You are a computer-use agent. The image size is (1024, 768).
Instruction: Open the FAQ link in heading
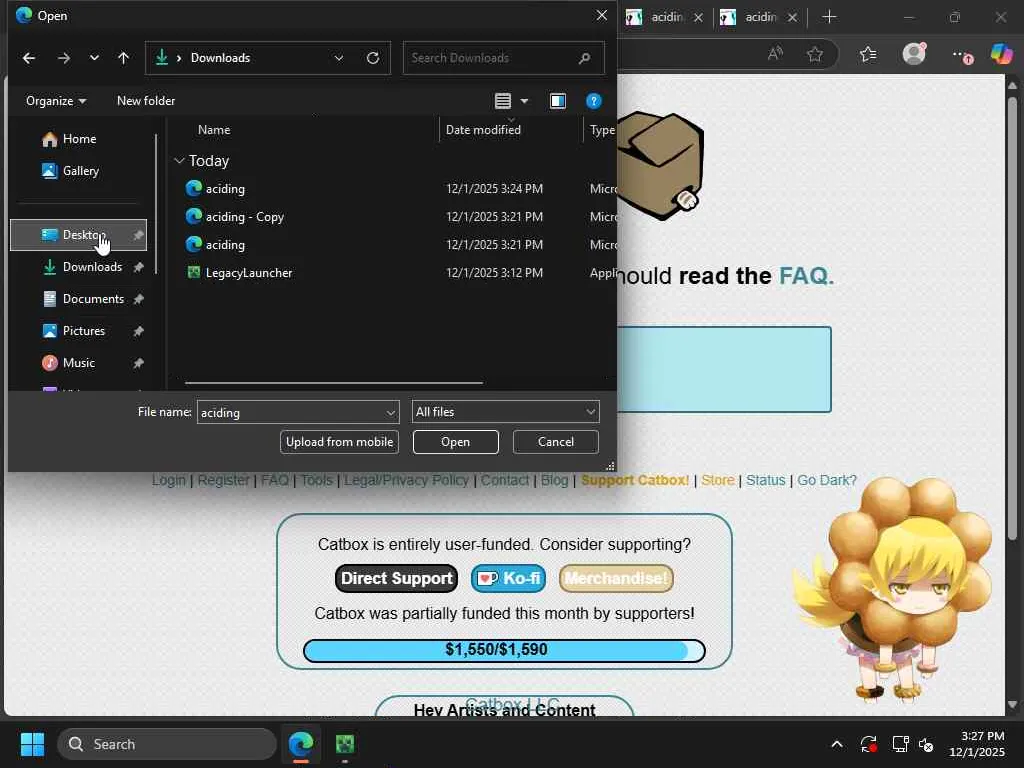click(x=806, y=276)
